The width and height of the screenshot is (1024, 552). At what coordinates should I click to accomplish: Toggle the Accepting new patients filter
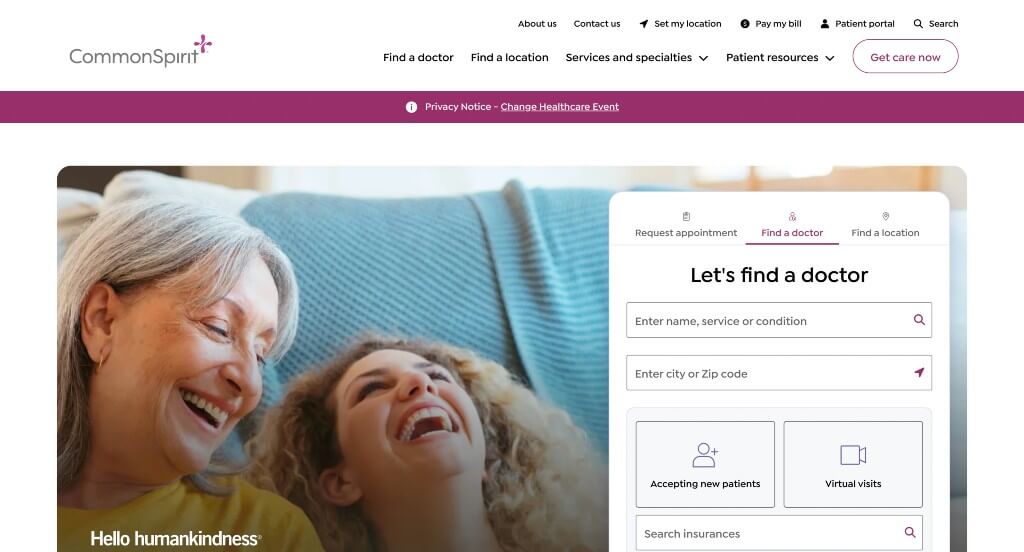705,464
